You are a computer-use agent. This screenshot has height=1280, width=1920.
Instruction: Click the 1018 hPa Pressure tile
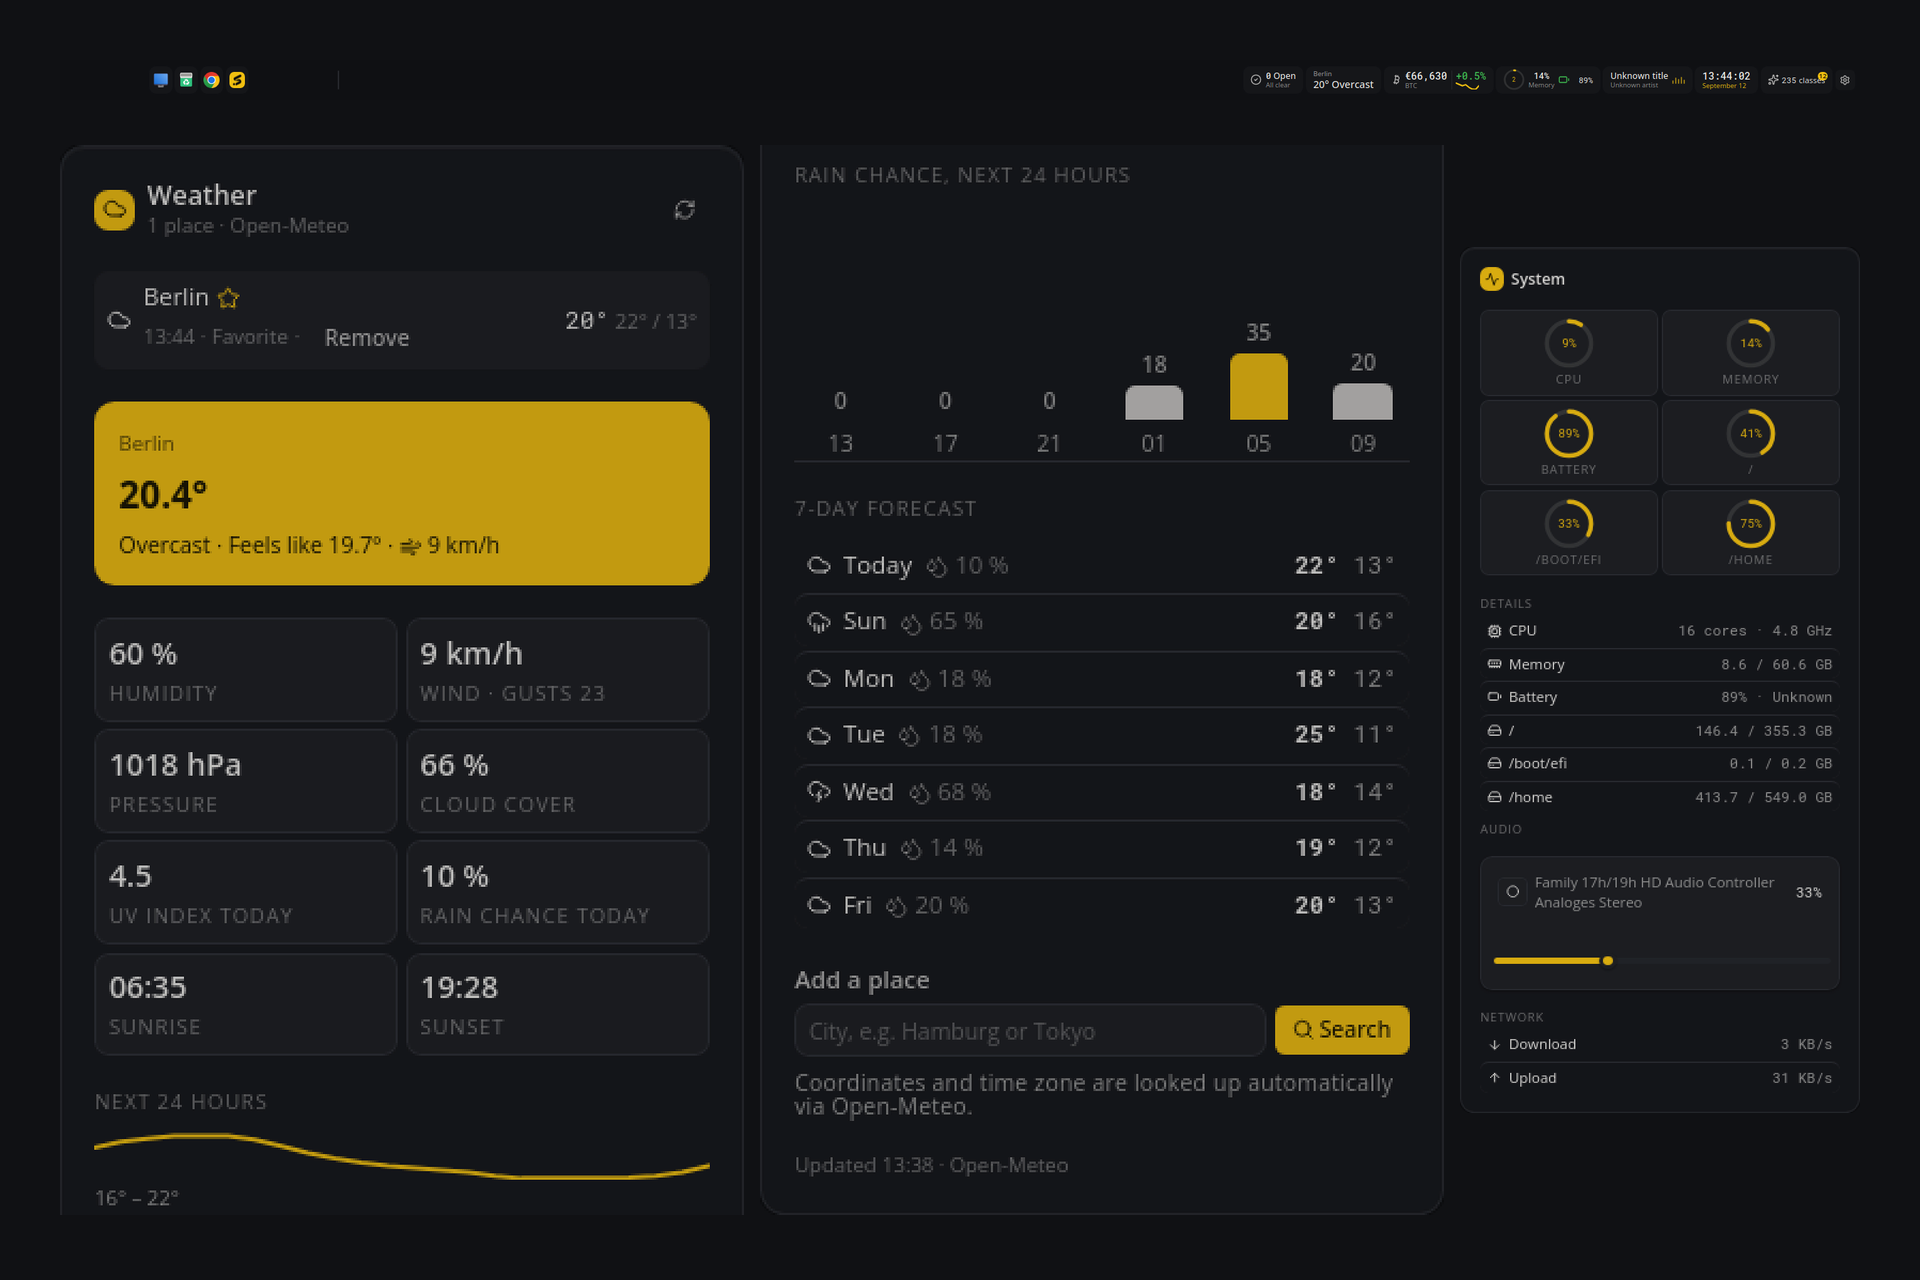(x=246, y=781)
